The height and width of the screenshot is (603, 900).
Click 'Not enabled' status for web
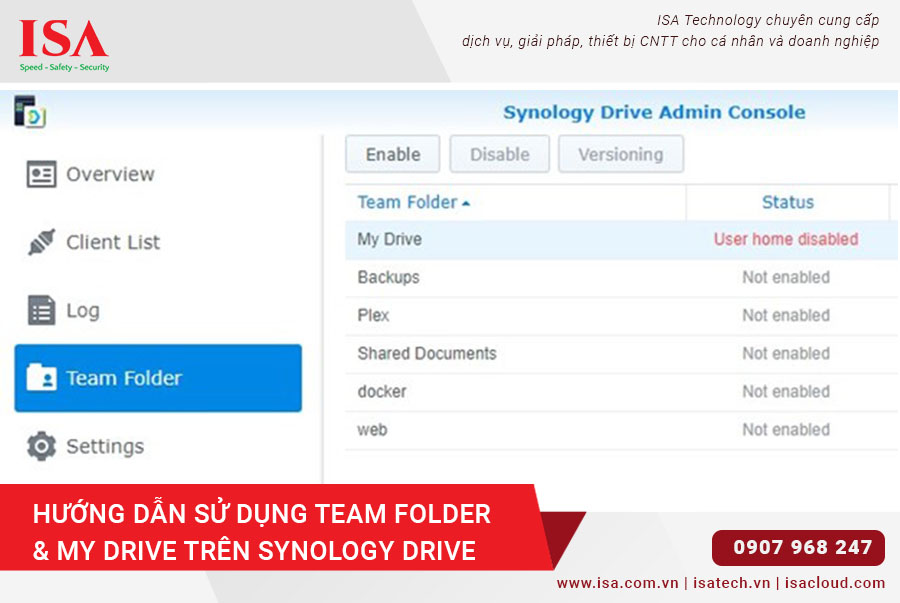coord(786,429)
